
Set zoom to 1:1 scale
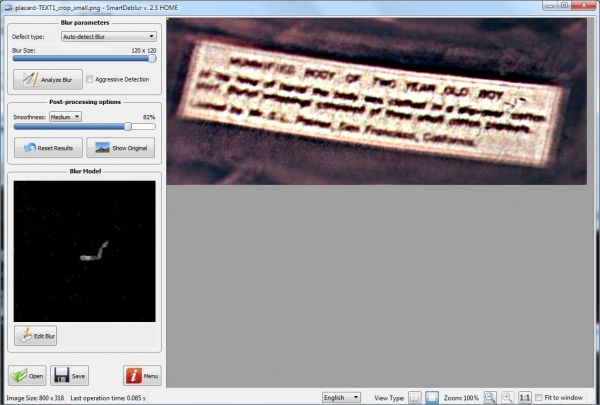525,397
